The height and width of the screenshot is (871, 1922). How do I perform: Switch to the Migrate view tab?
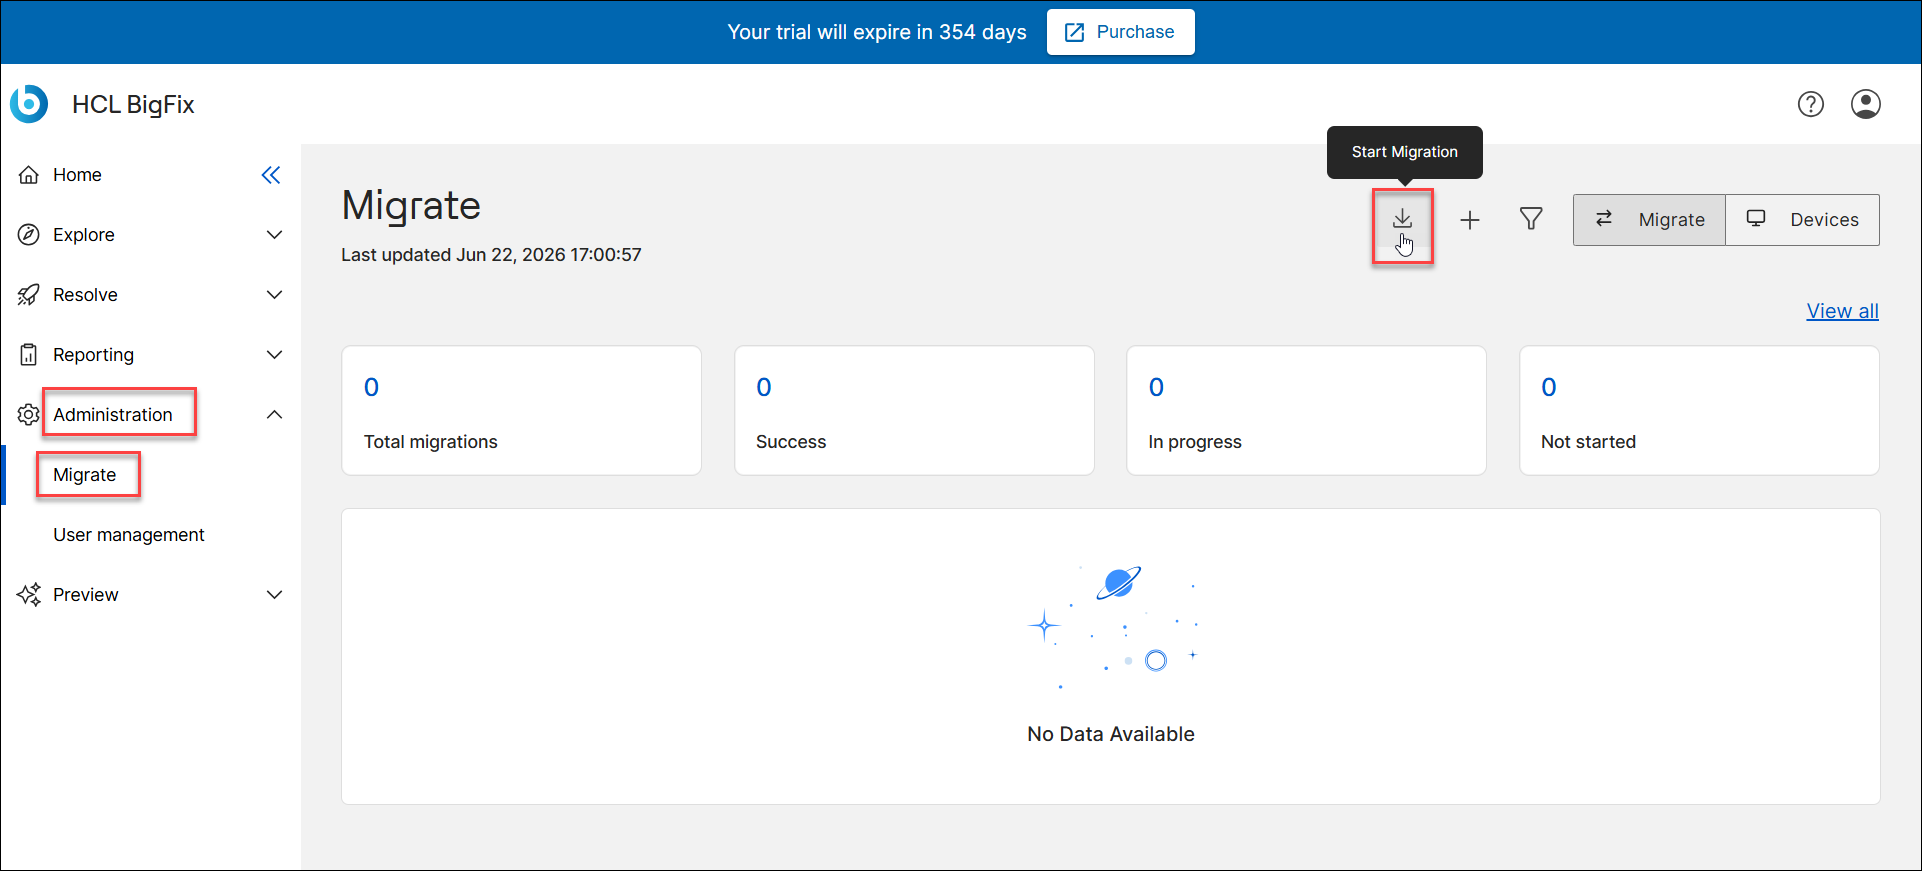[x=1649, y=220]
